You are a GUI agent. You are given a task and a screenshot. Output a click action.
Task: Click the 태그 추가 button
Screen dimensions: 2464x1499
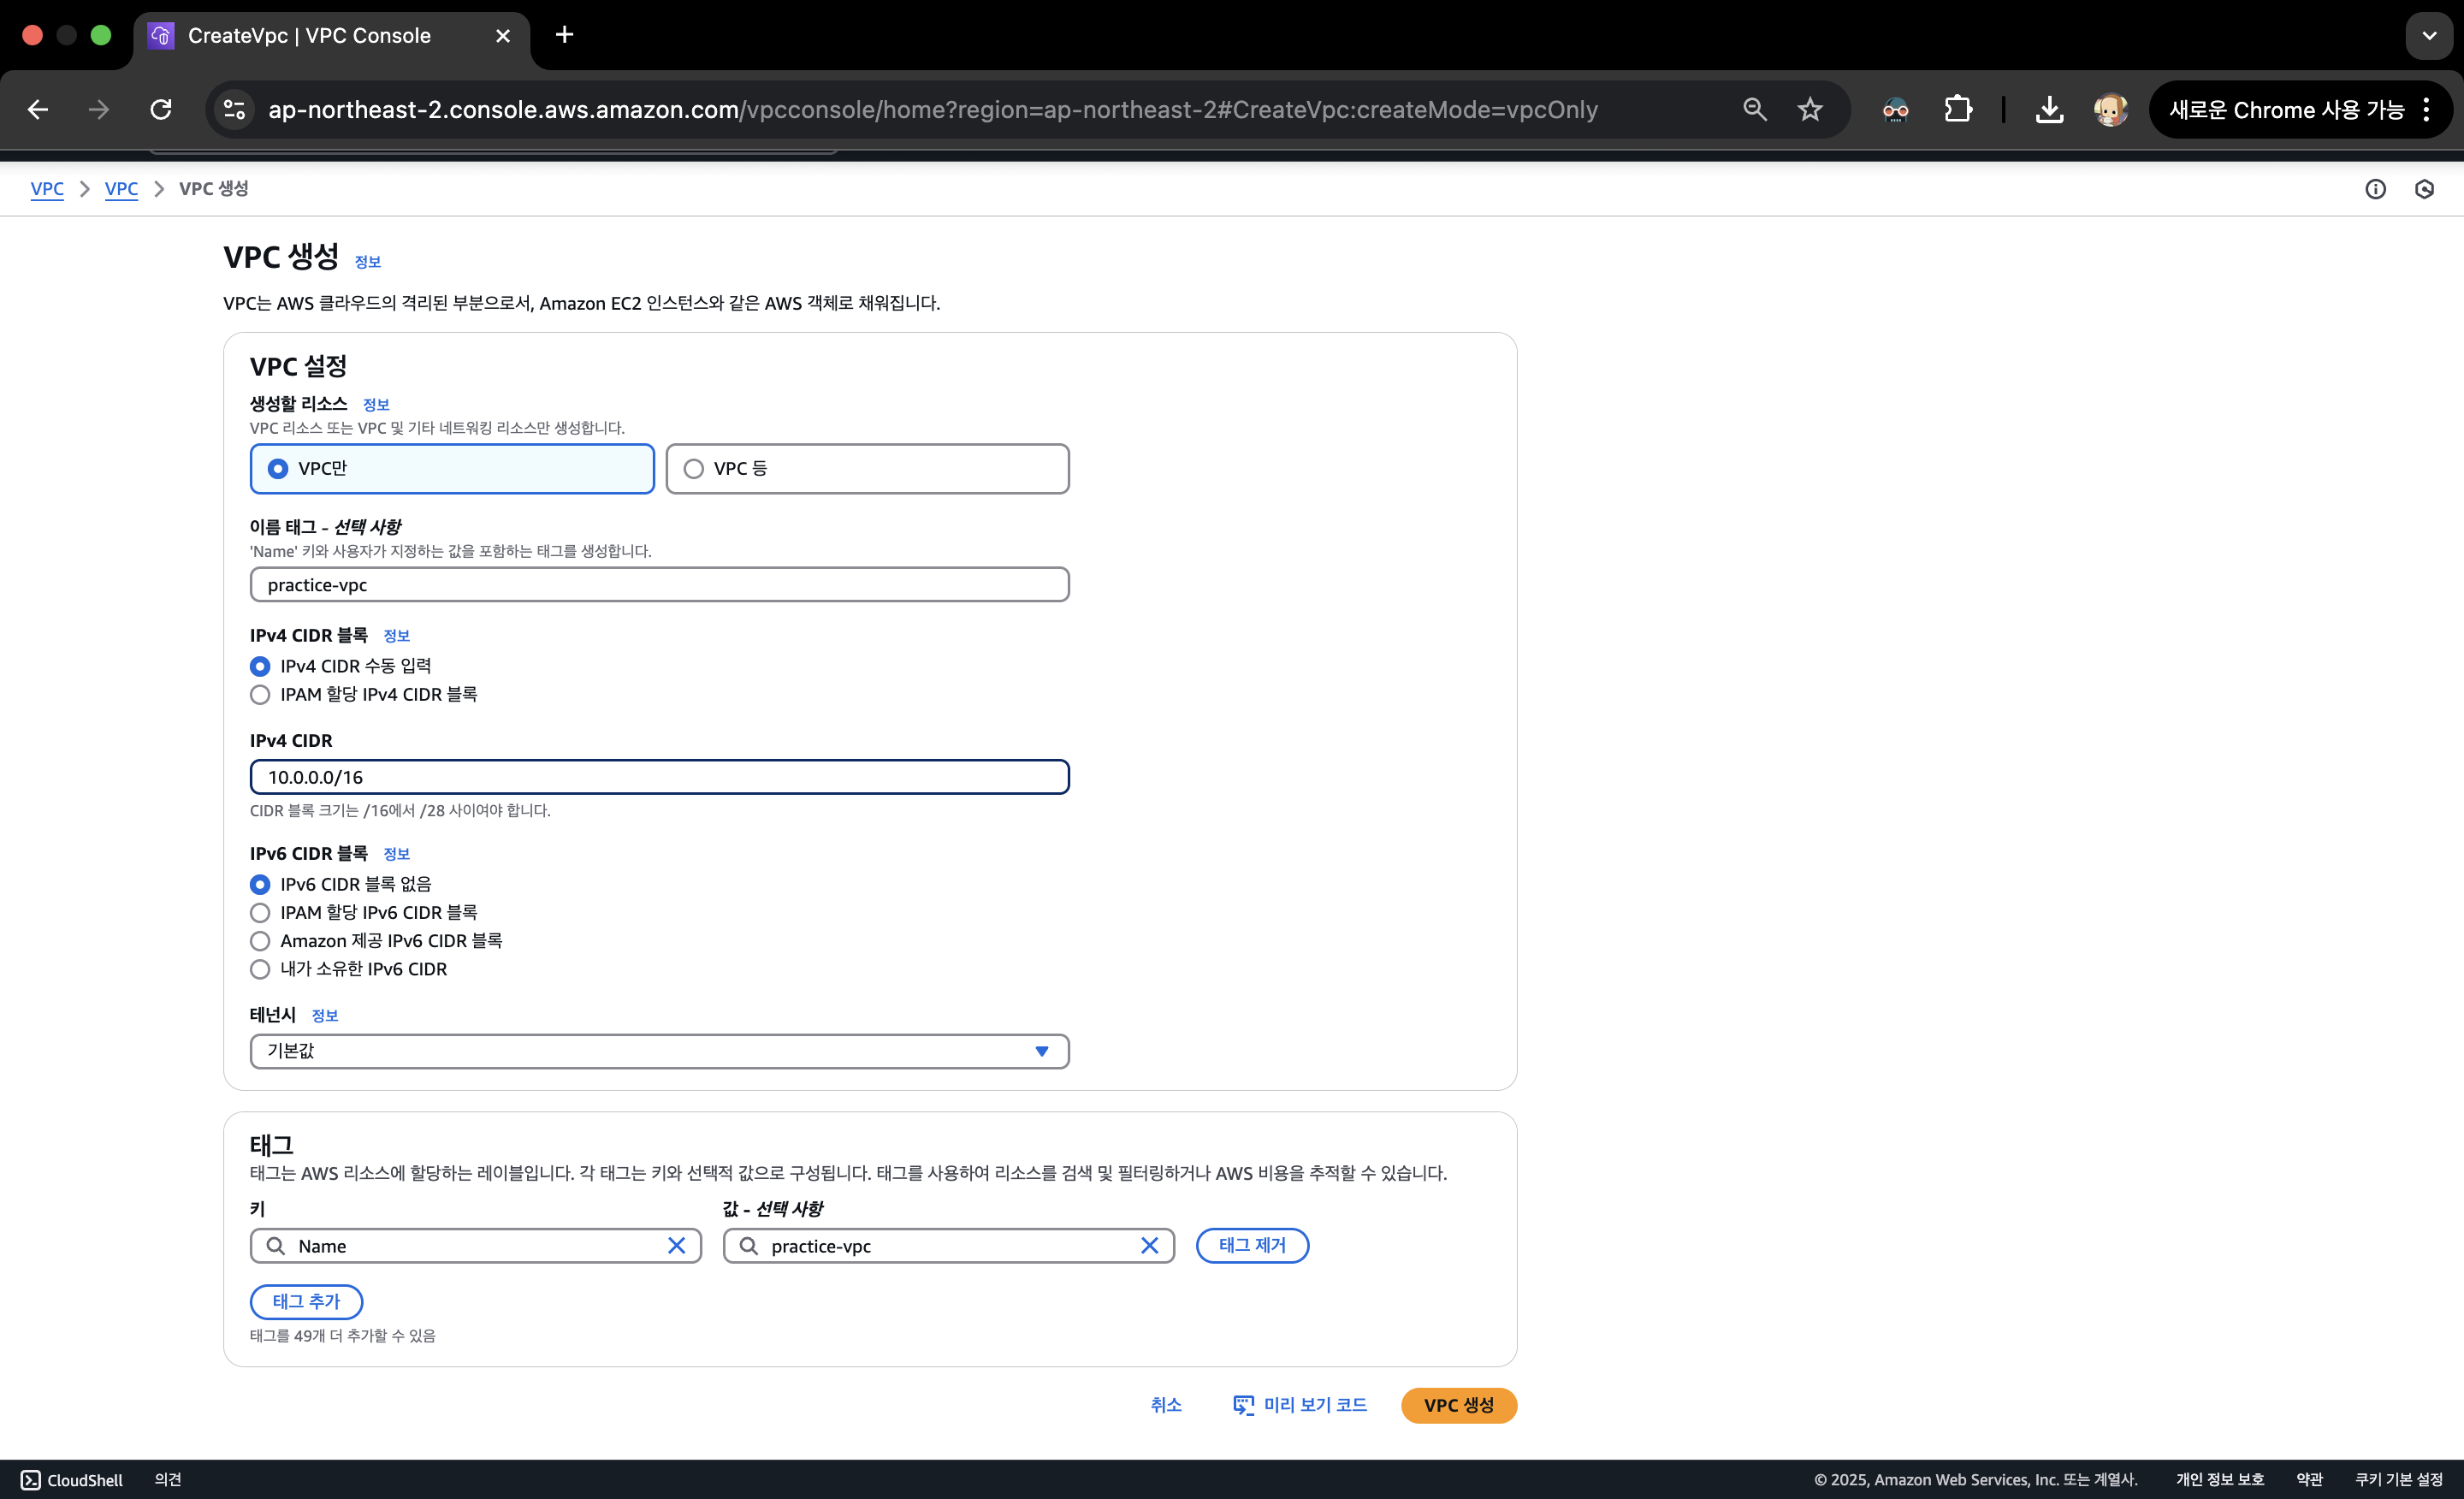306,1301
